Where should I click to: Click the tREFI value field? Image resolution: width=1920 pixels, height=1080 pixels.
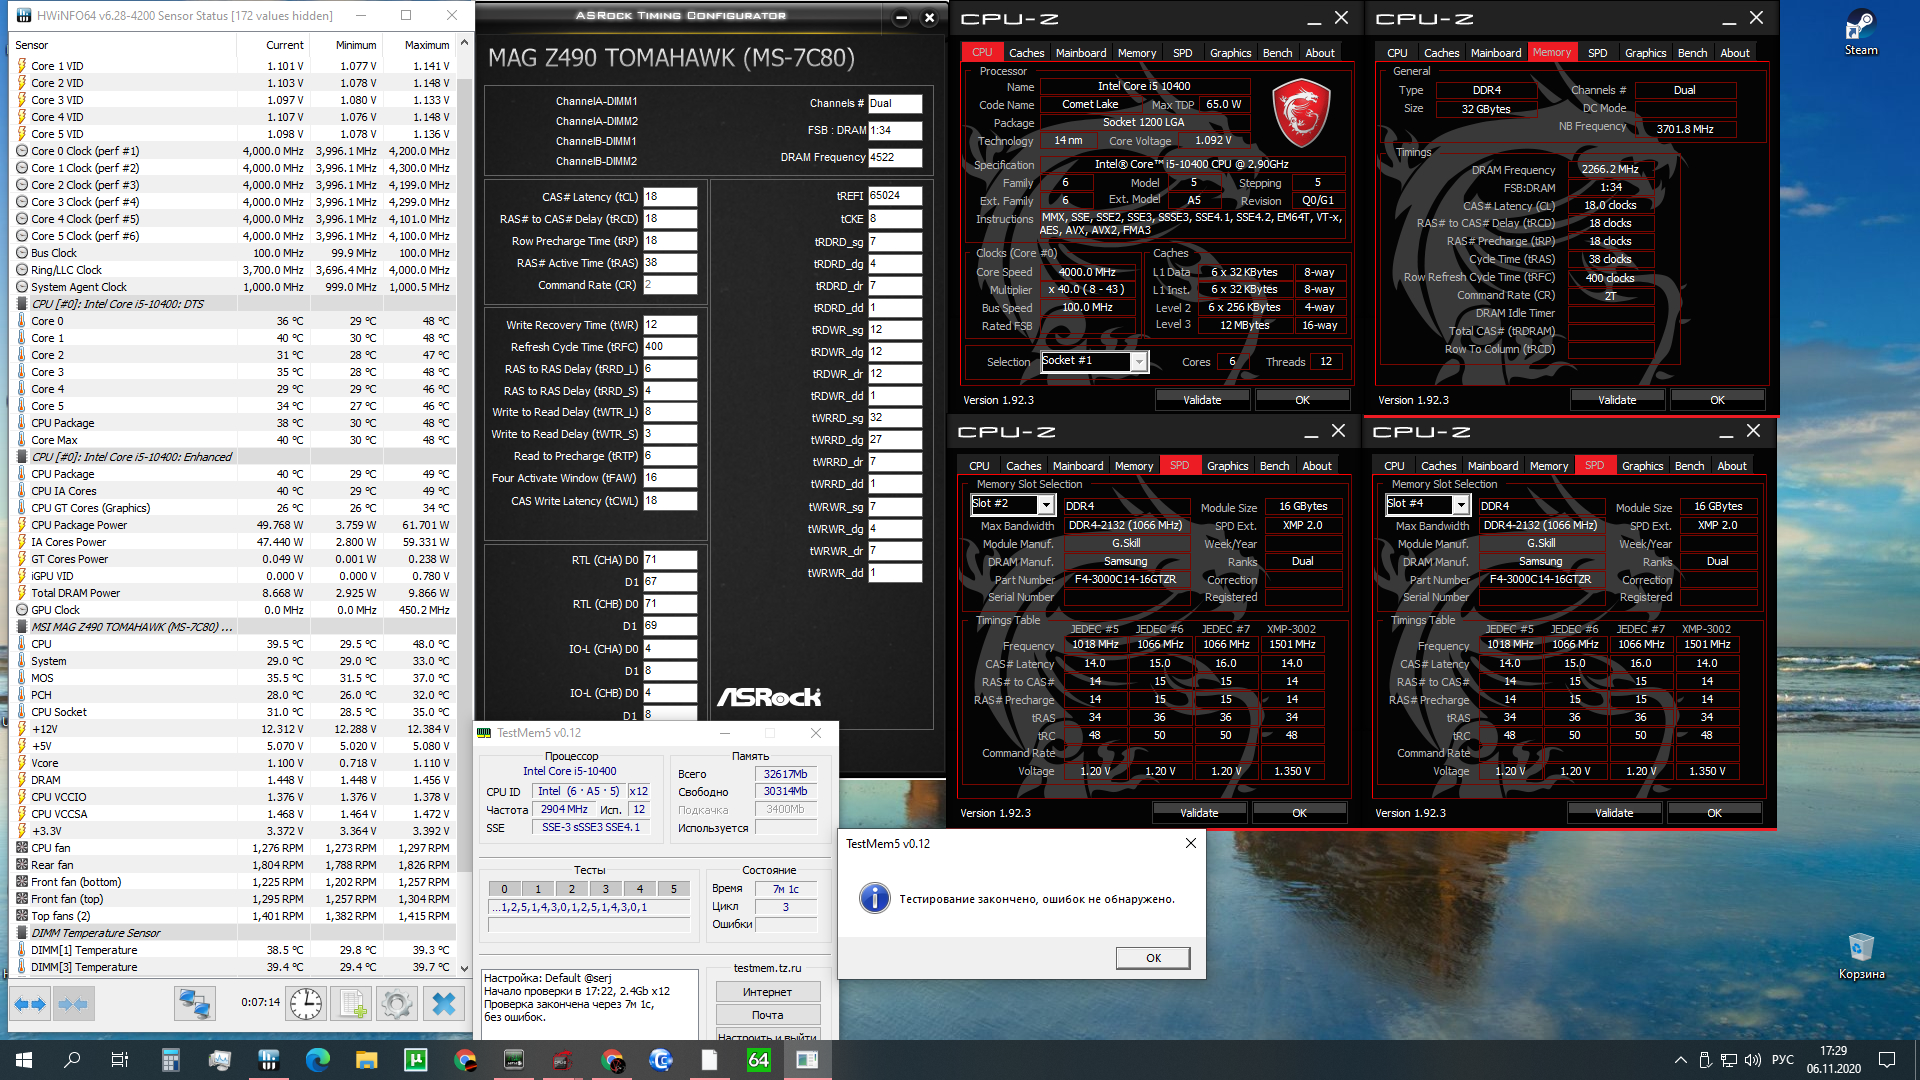click(x=894, y=196)
